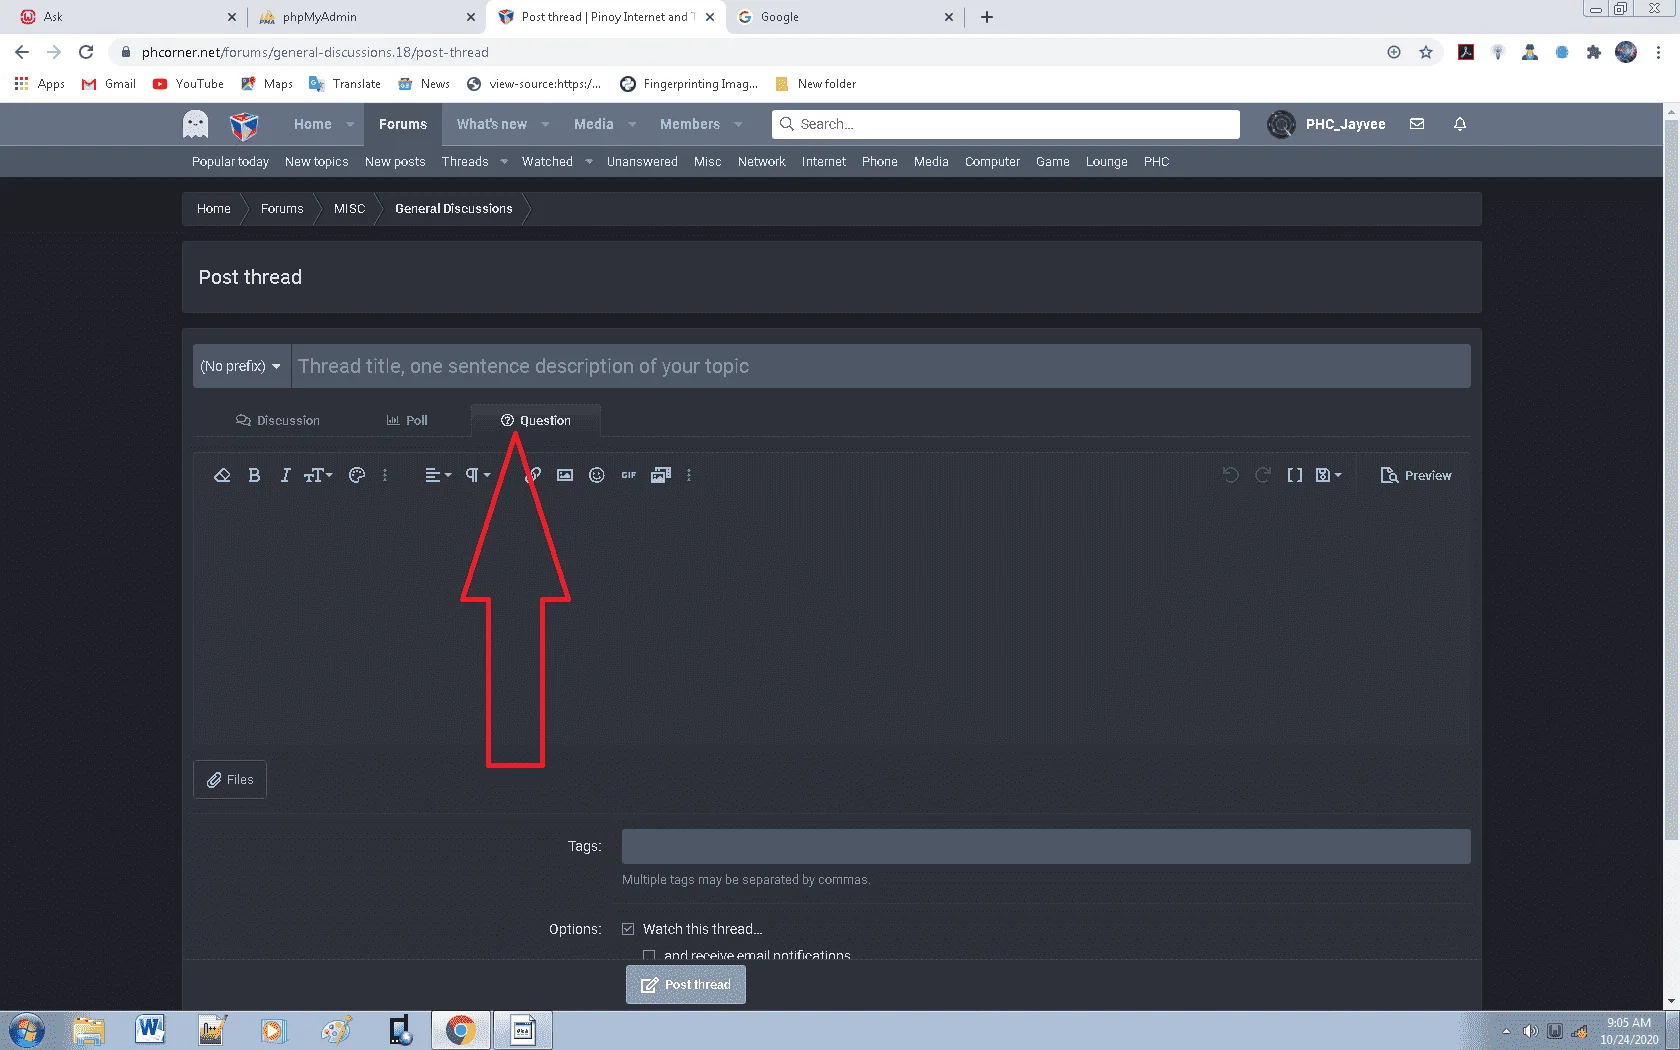
Task: Switch to the Google browser tab
Action: click(x=845, y=17)
